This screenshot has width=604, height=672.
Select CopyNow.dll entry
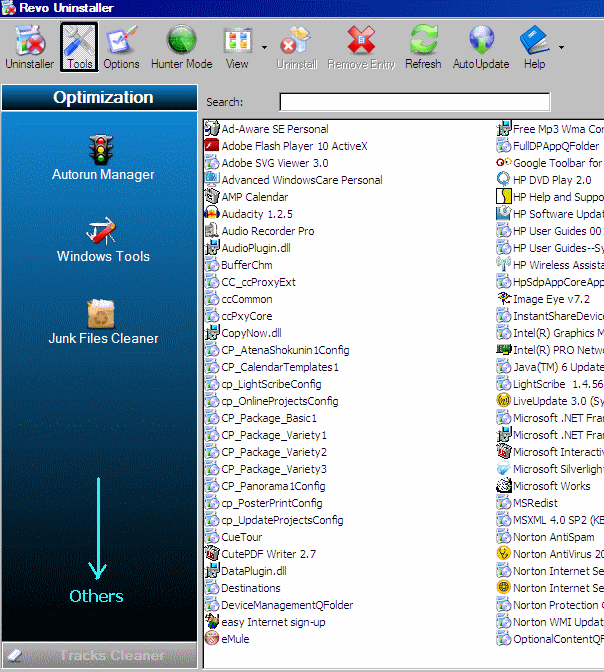(x=243, y=333)
